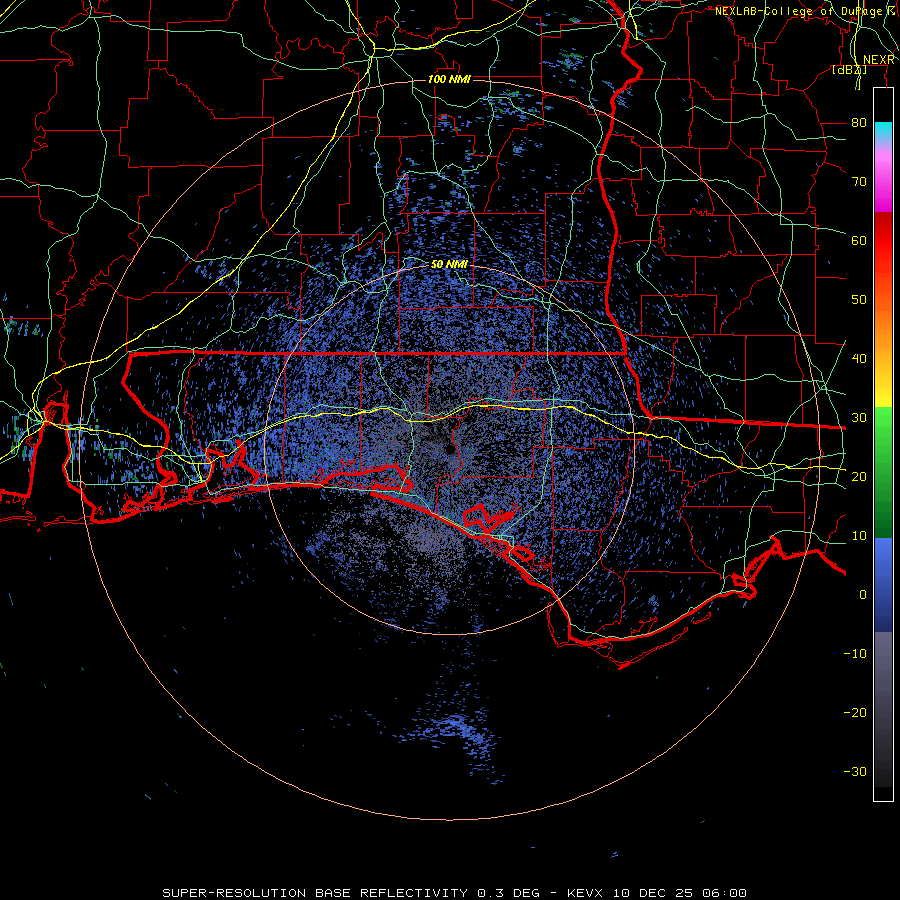The width and height of the screenshot is (900, 900).
Task: Click the -20 value on reflectivity scale
Action: click(x=855, y=712)
